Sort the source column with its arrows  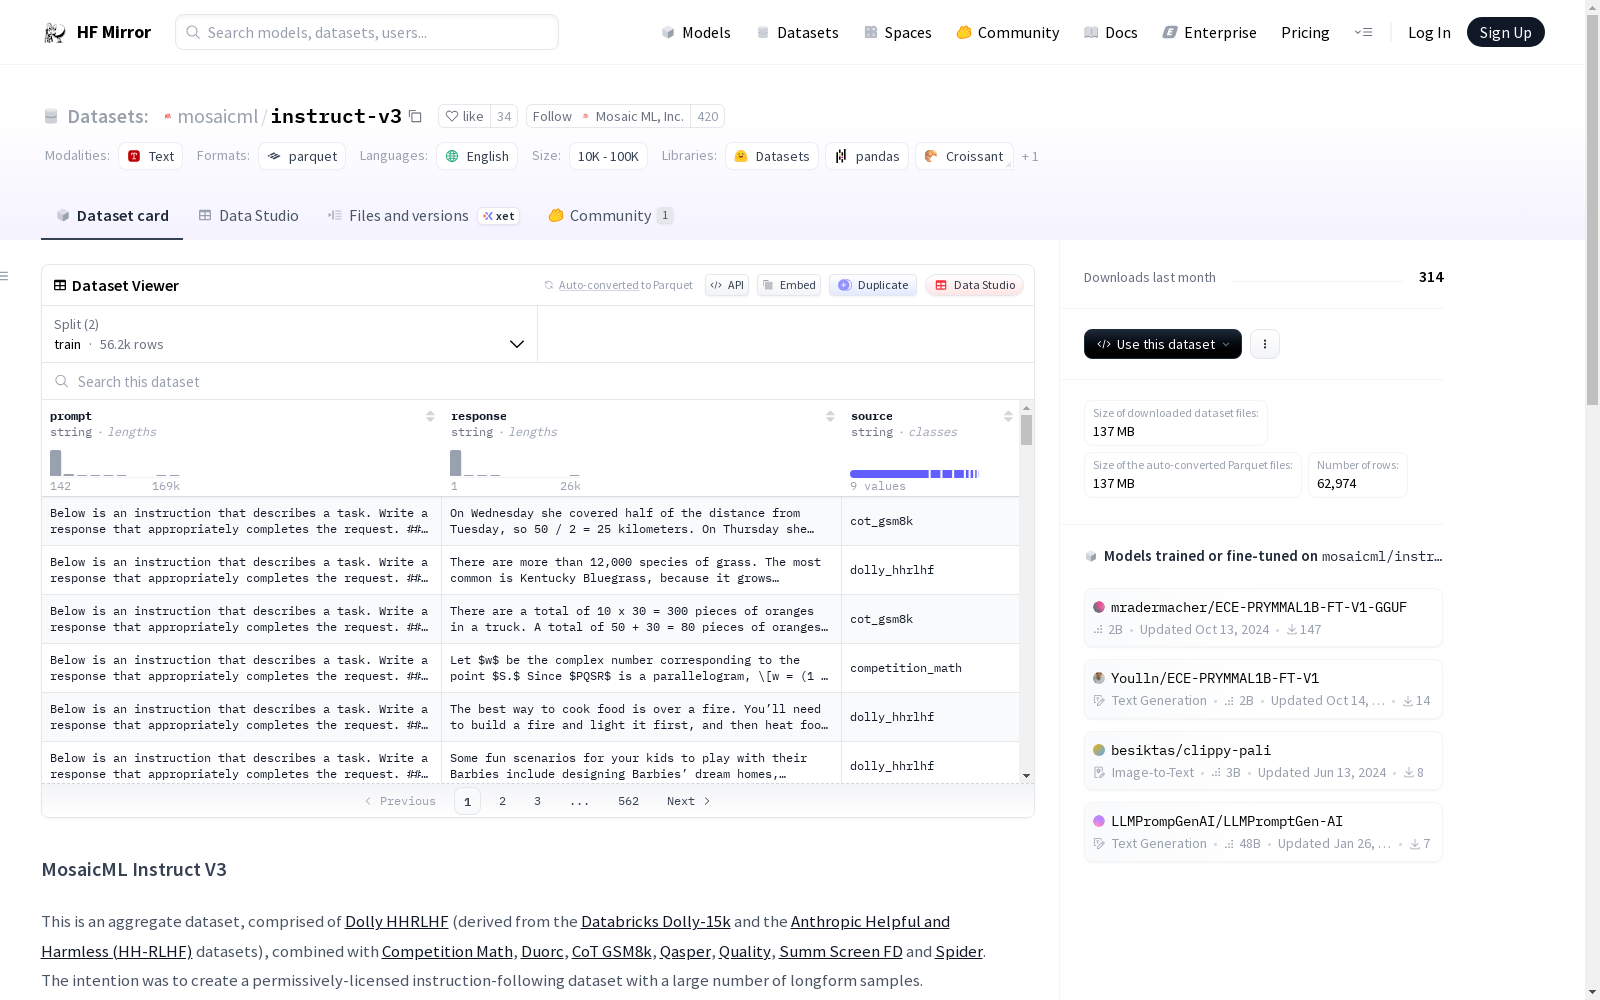pyautogui.click(x=1008, y=416)
